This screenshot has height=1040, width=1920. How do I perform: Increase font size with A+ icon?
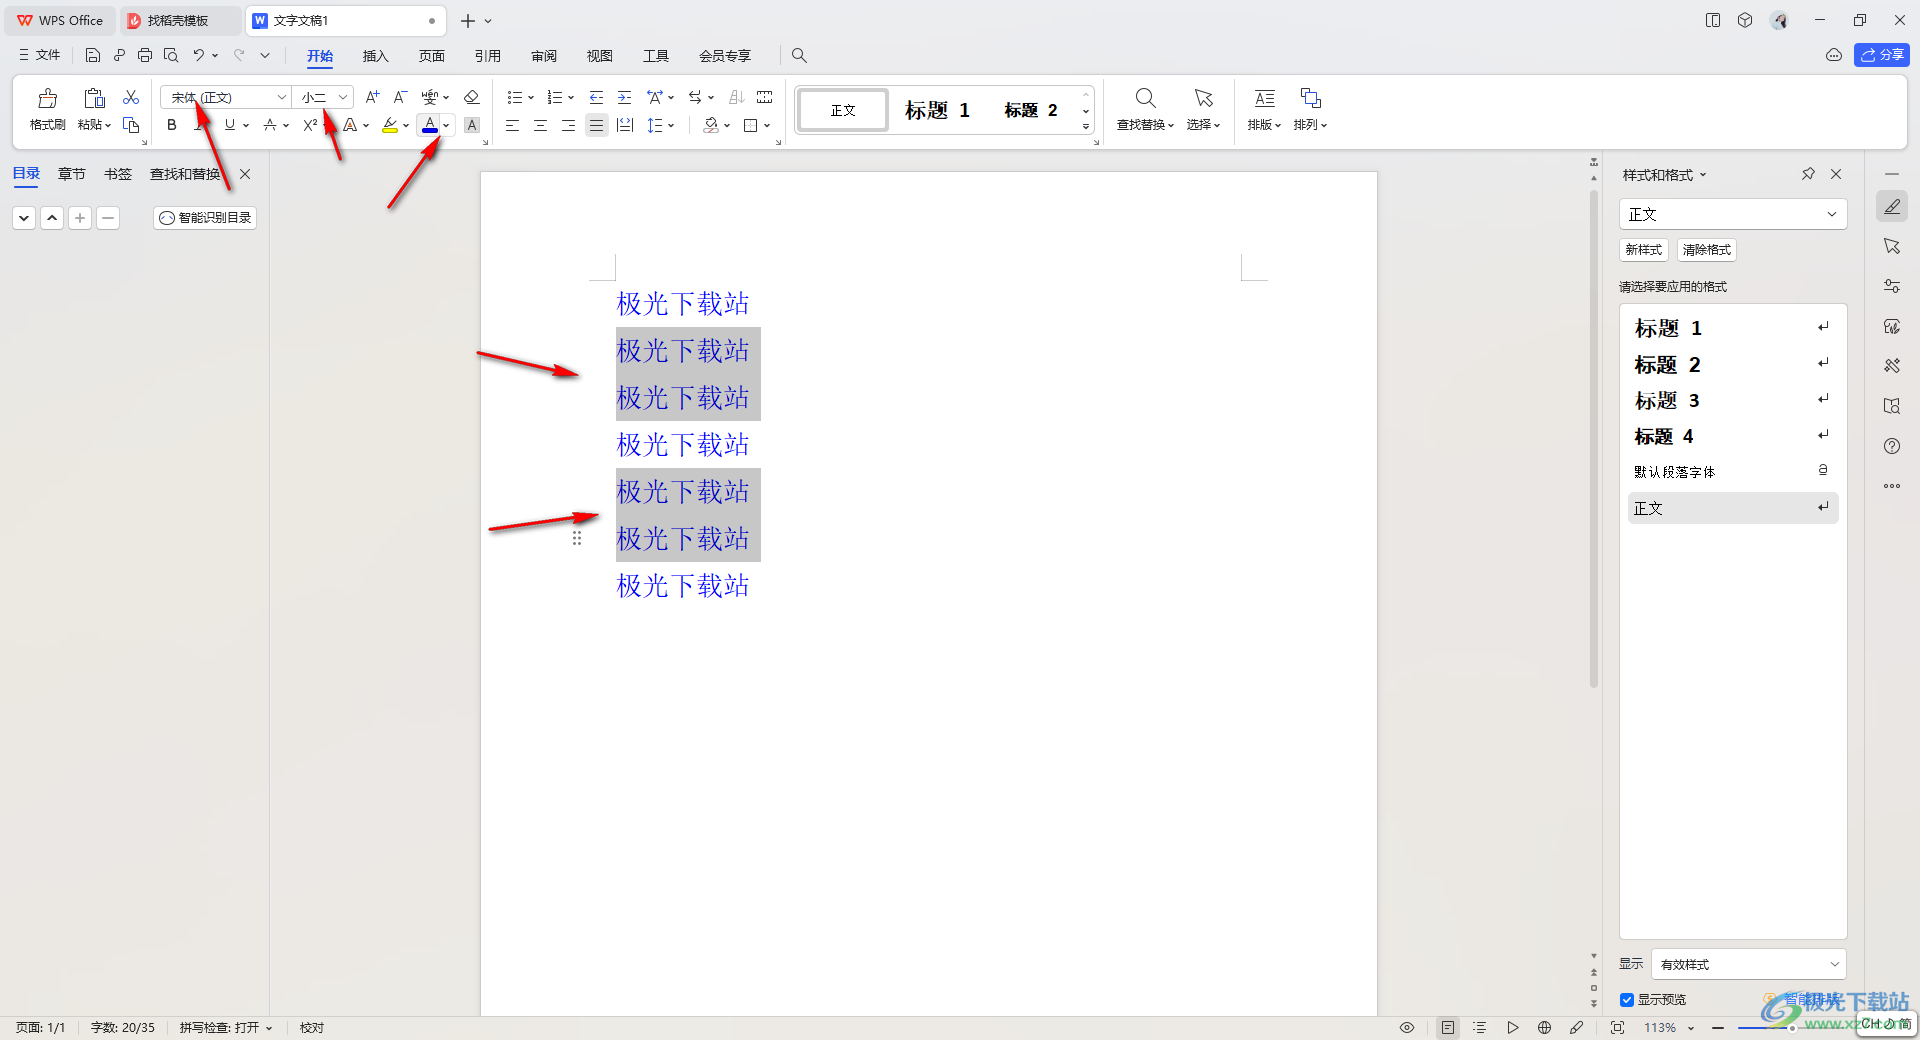372,97
